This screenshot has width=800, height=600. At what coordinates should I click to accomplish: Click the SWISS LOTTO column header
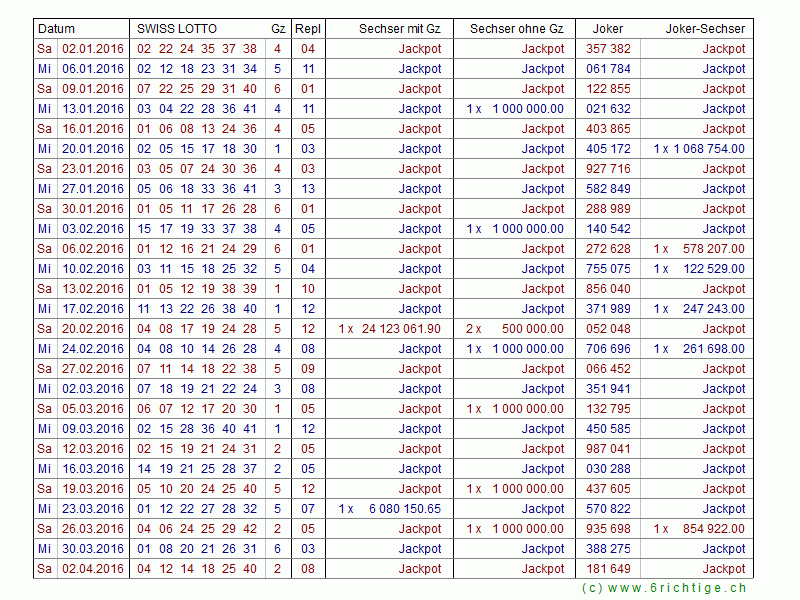click(x=177, y=29)
